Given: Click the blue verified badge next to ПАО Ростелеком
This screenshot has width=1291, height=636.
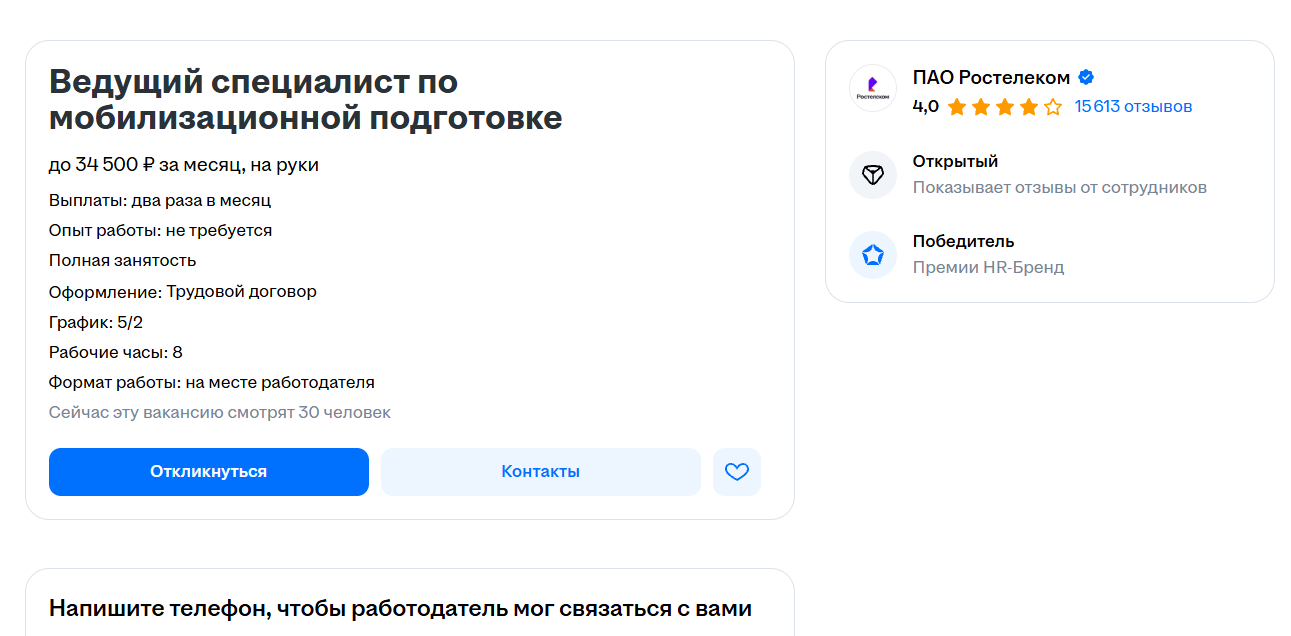Looking at the screenshot, I should 1086,78.
